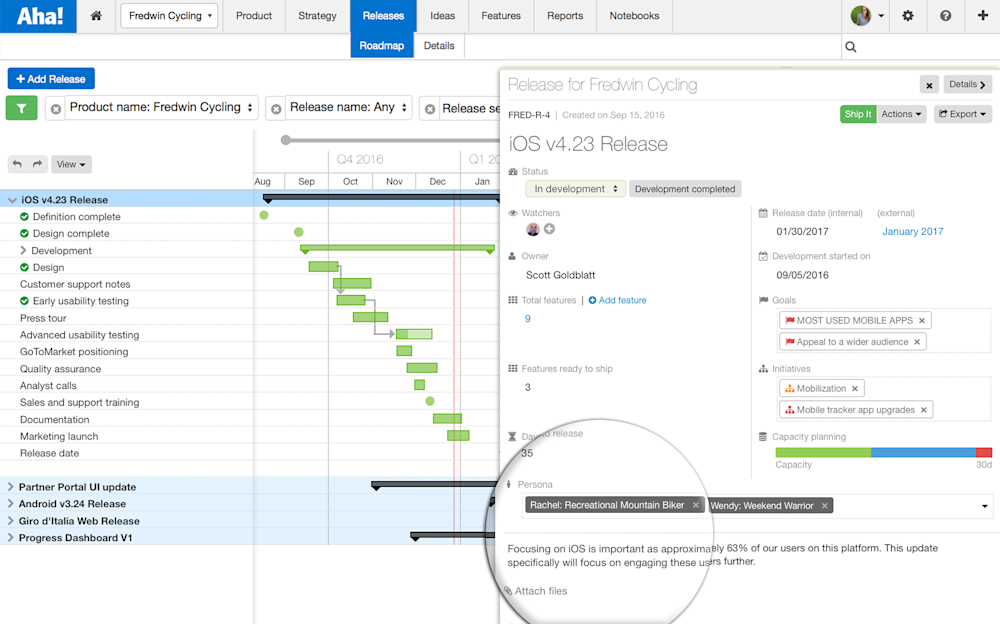
Task: Click the plus icon in the top-right navbar
Action: pyautogui.click(x=984, y=16)
